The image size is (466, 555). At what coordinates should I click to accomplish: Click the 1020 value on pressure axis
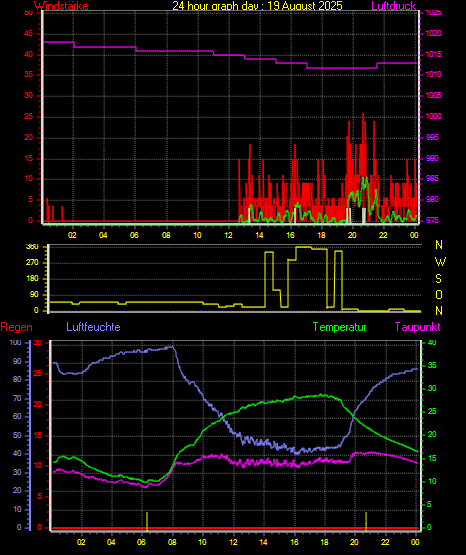pyautogui.click(x=433, y=34)
